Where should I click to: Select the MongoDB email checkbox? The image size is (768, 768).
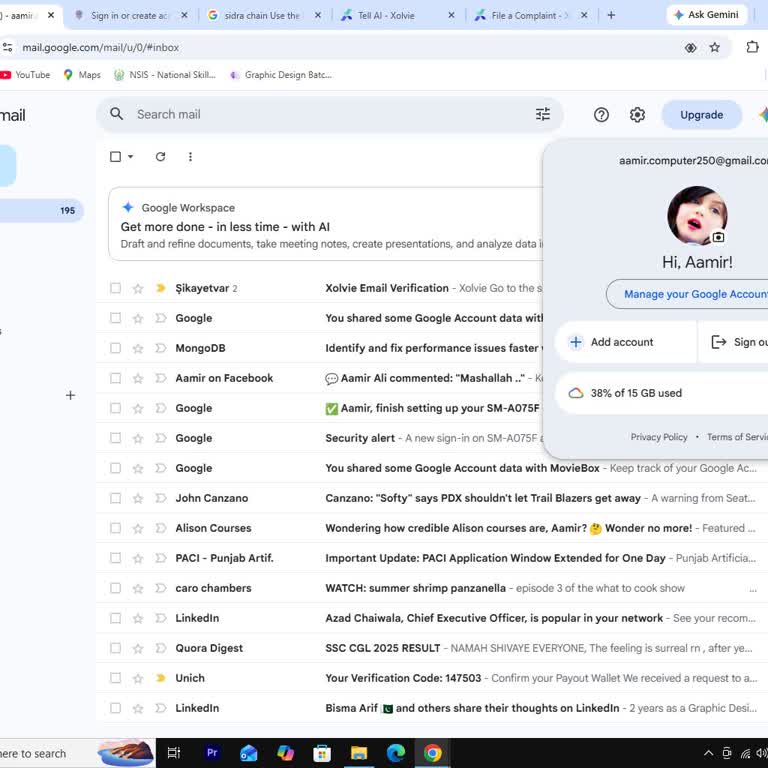116,348
